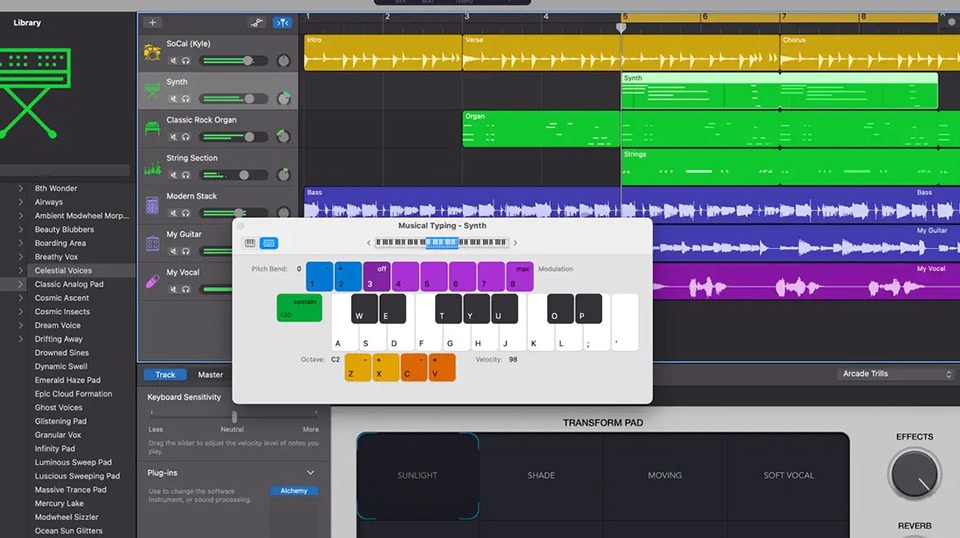
Task: Click the SoCal (Kyle) pan knob
Action: coord(283,61)
